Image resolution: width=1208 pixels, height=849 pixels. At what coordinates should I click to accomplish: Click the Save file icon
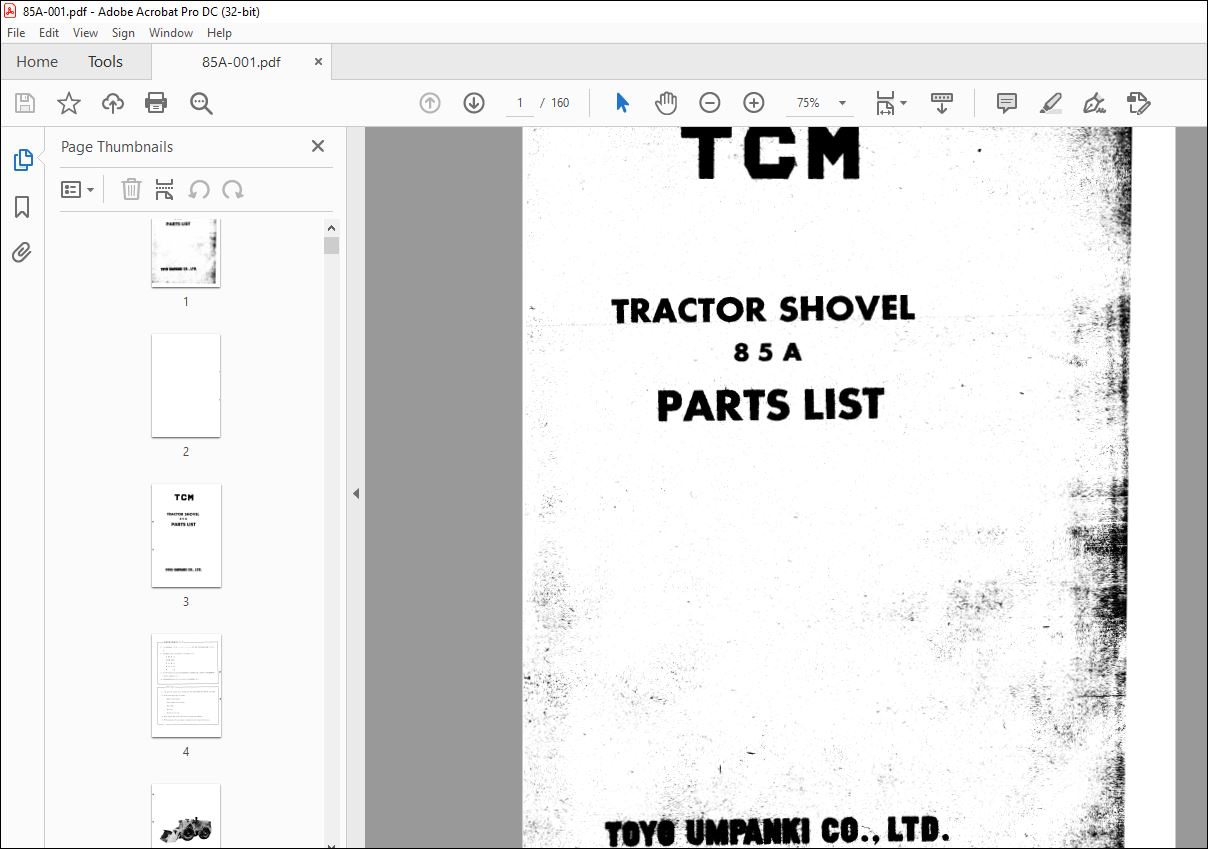point(25,103)
